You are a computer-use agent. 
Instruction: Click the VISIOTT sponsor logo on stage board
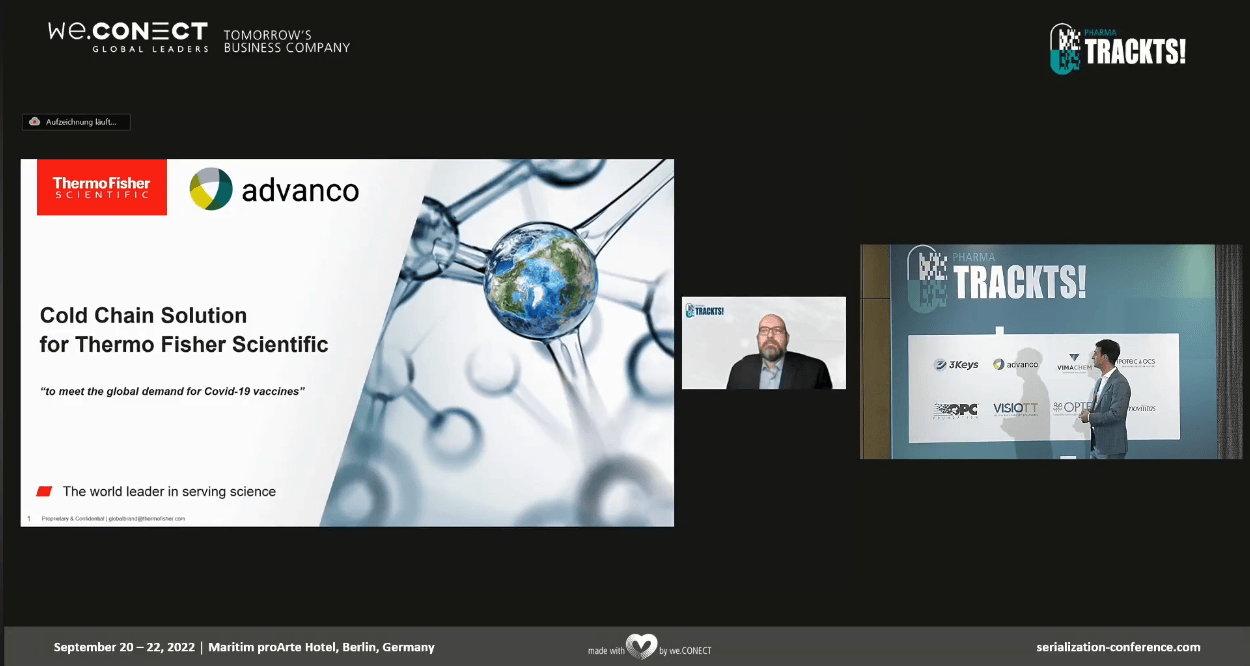(x=1016, y=409)
